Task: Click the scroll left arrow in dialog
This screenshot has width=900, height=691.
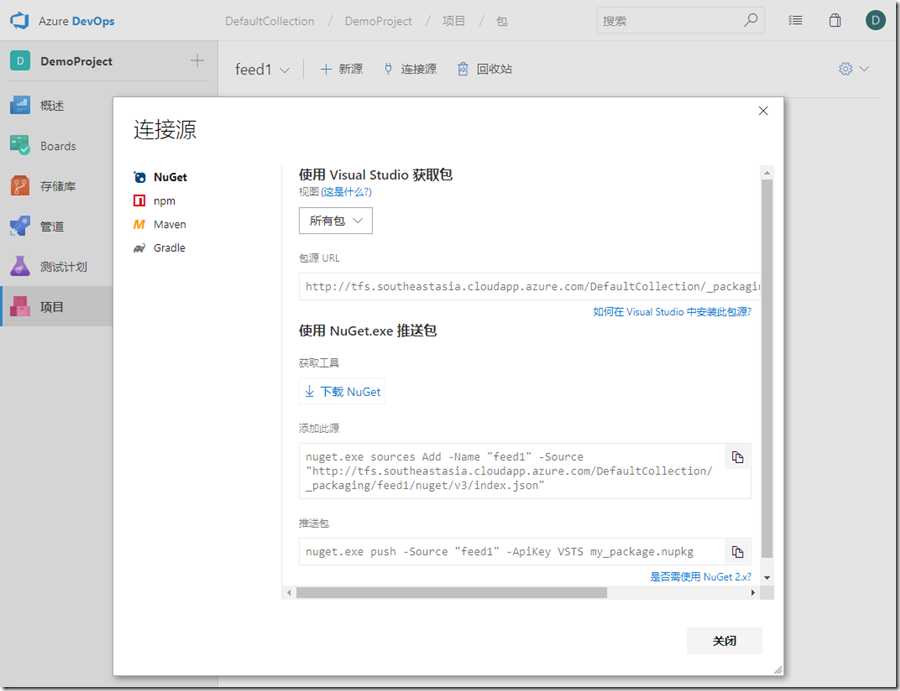Action: coord(289,592)
